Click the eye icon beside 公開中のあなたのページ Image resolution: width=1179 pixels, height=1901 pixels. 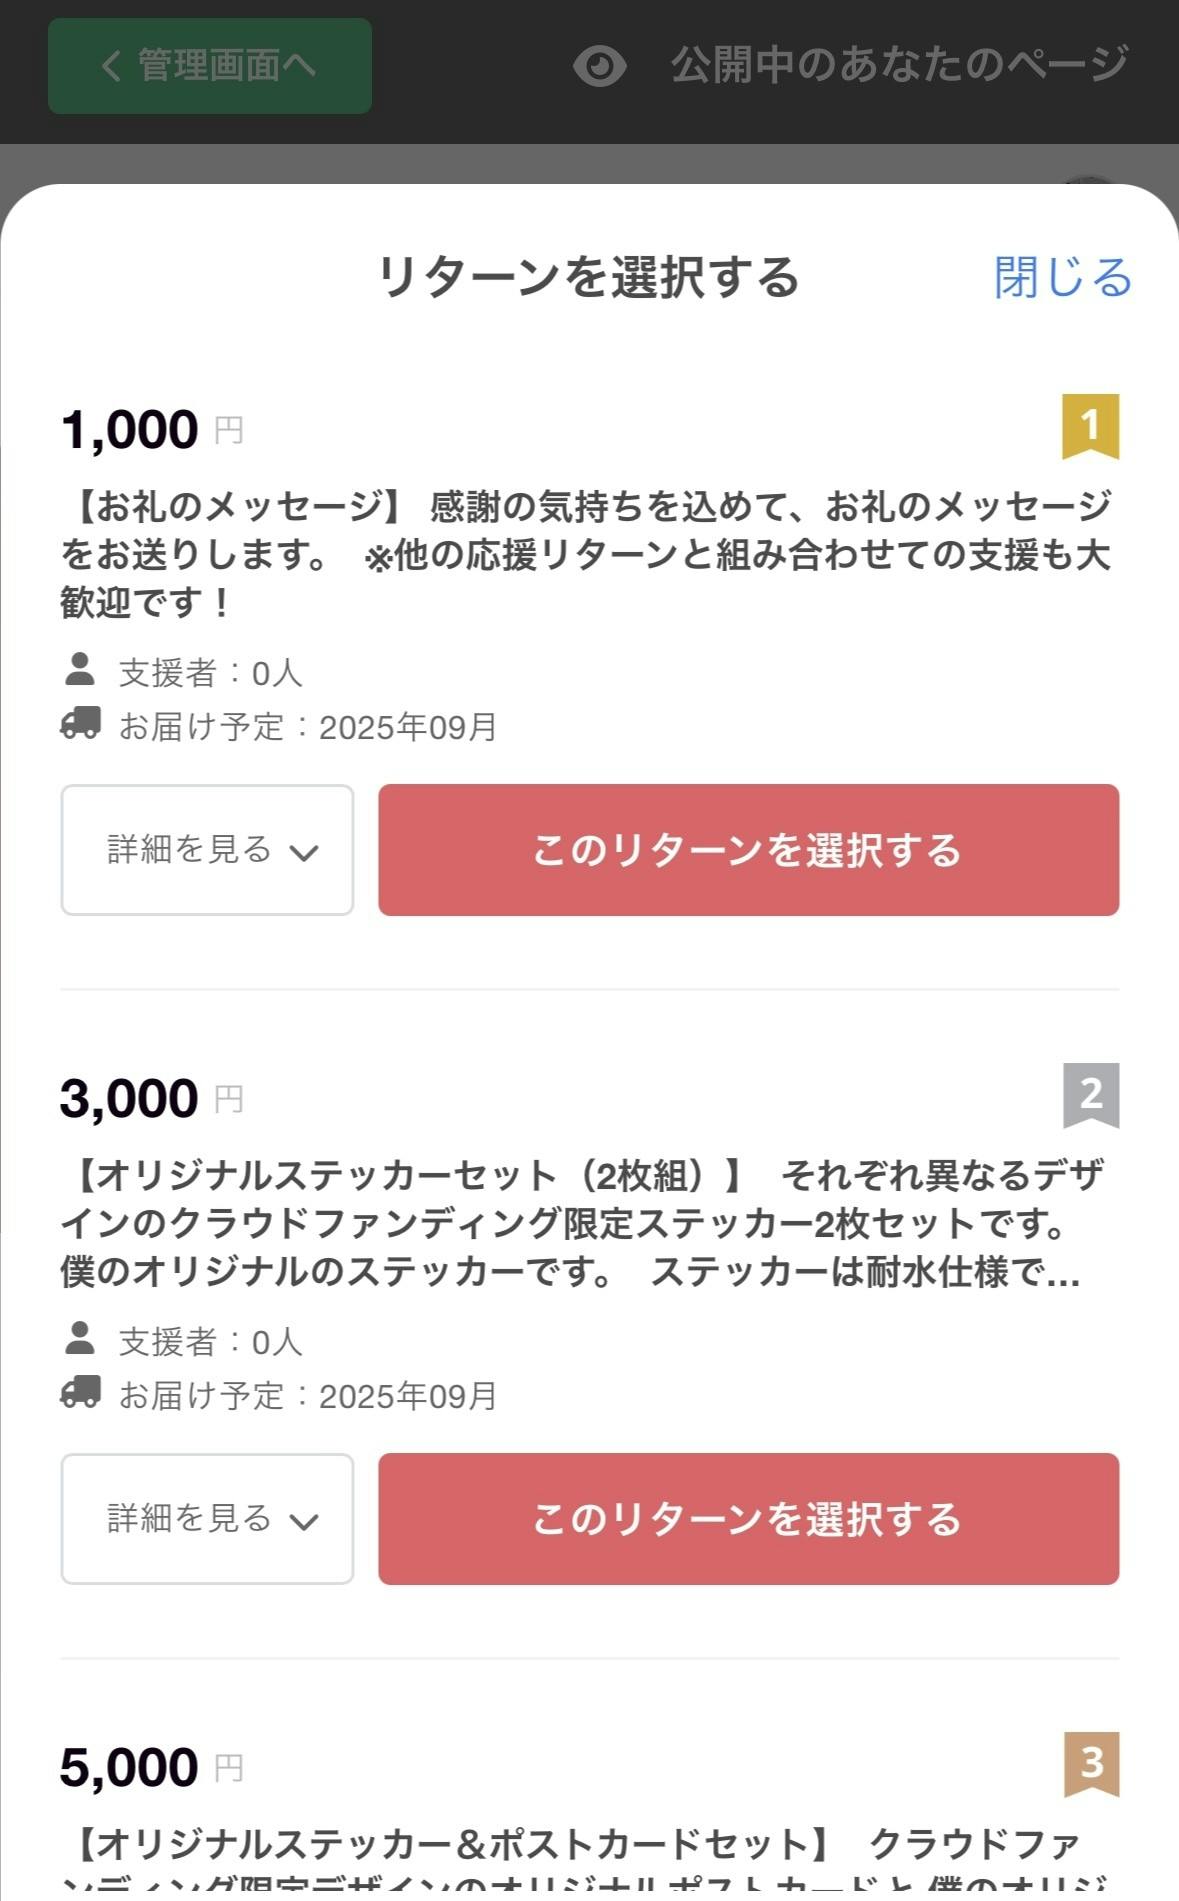coord(599,66)
